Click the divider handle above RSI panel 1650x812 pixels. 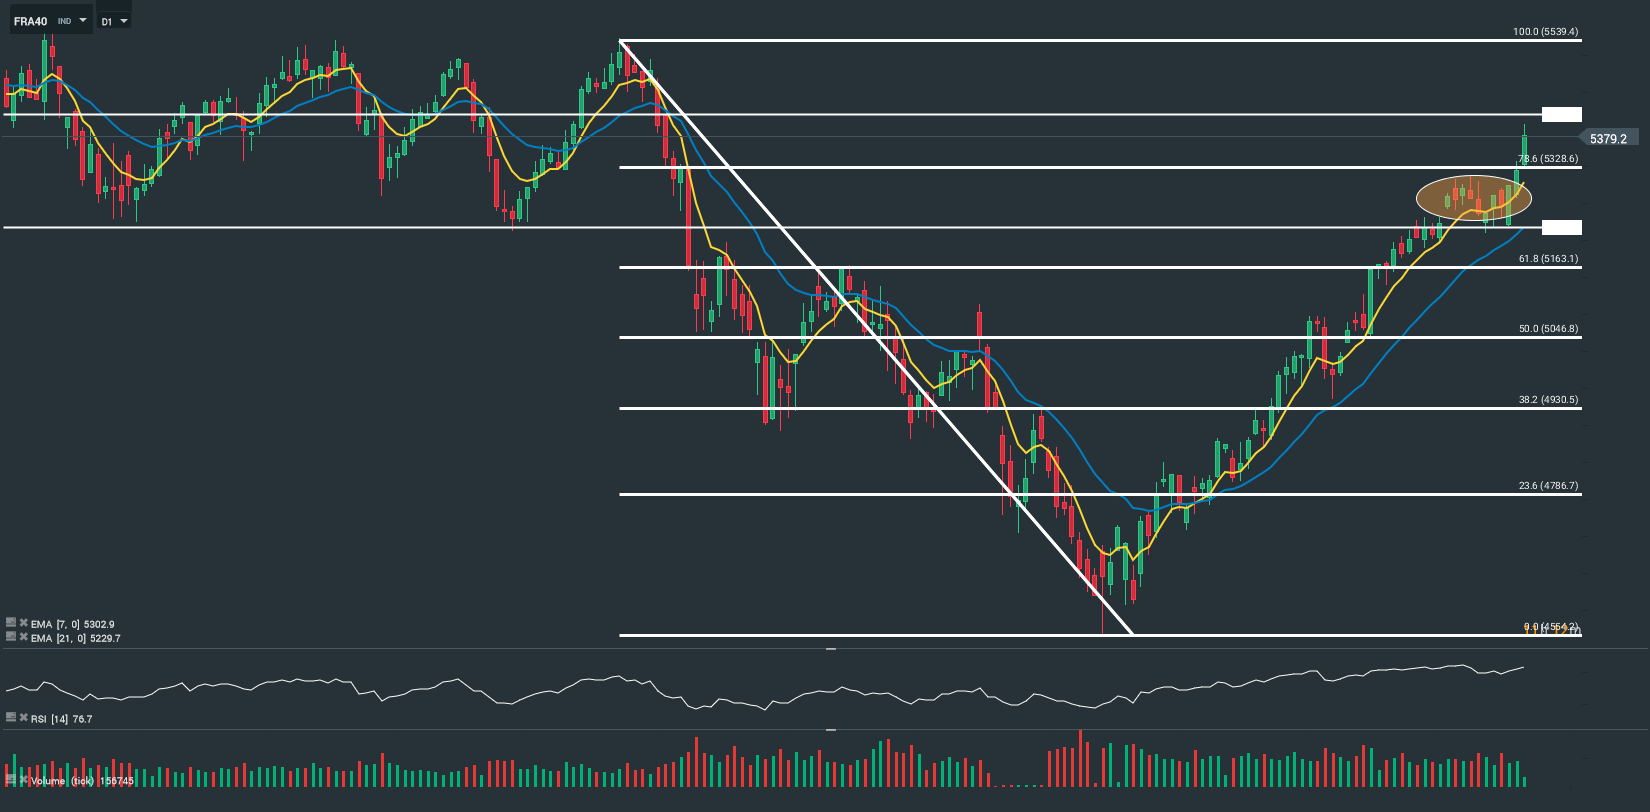pyautogui.click(x=830, y=649)
